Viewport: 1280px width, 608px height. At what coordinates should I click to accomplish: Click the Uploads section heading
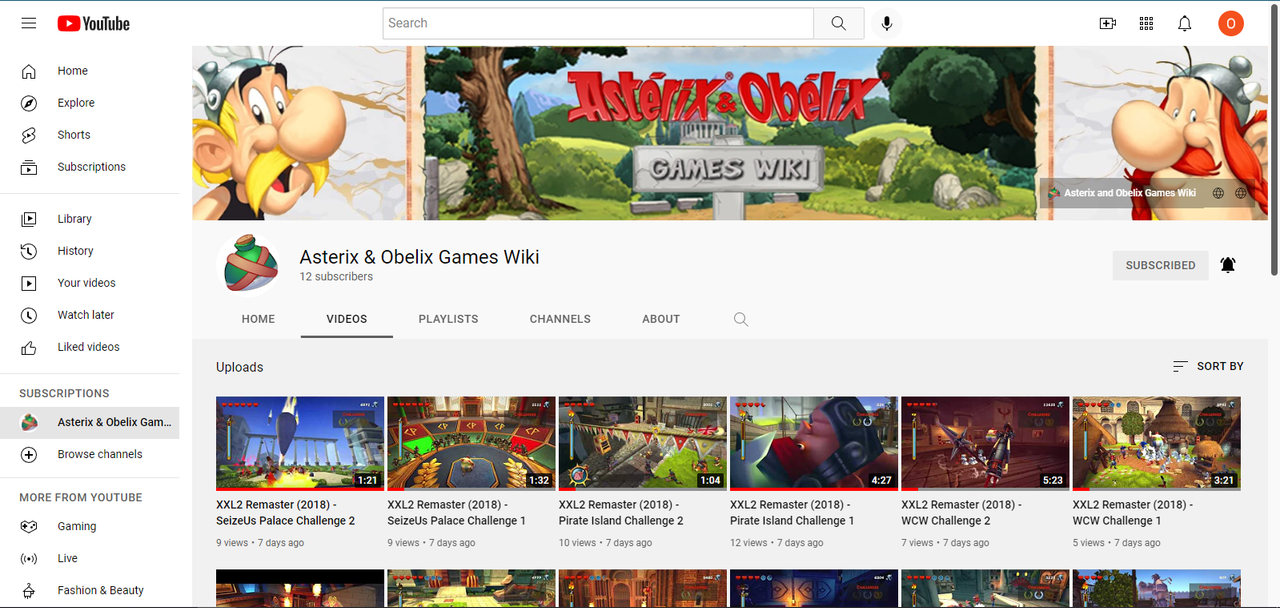(x=240, y=367)
